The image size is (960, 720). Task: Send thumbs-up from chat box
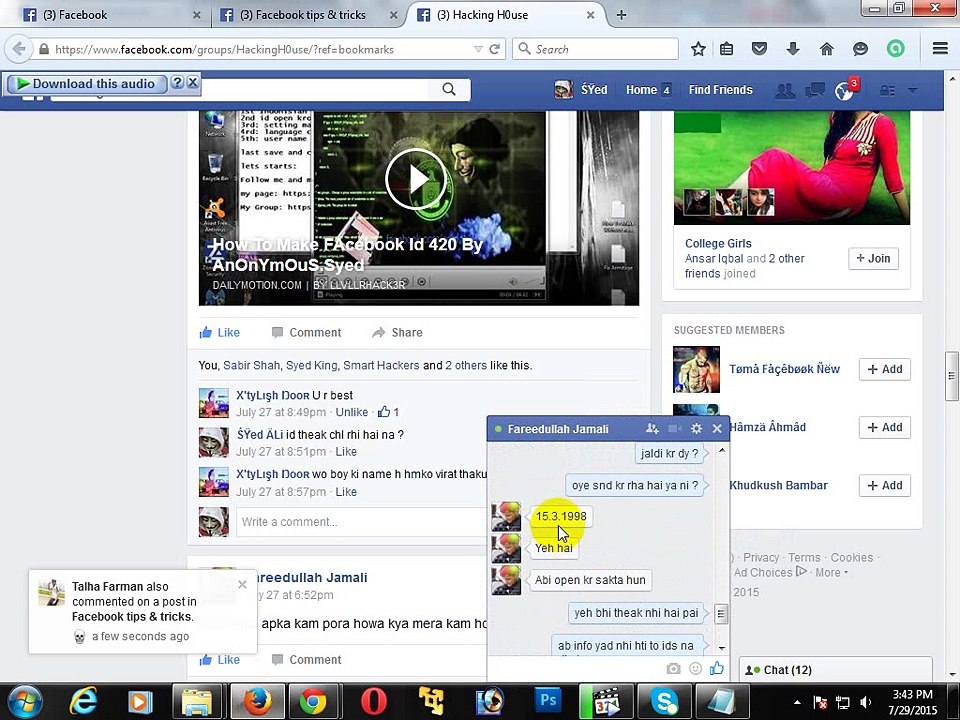coord(716,668)
